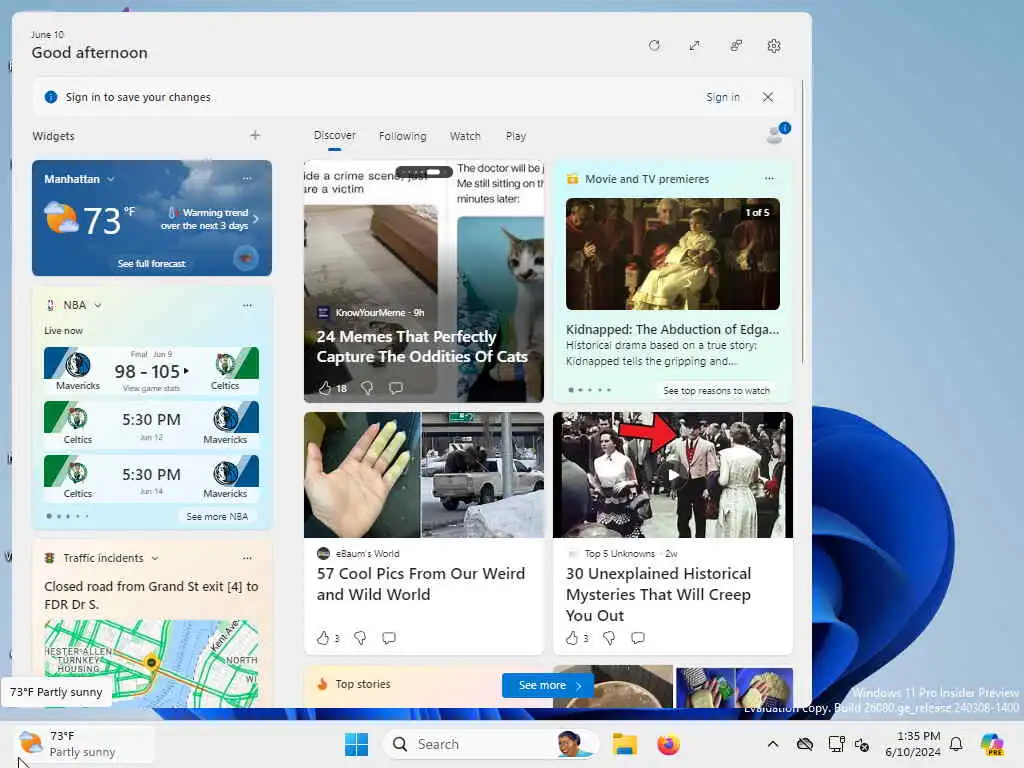Screen dimensions: 1024x768
Task: Dismiss the sign-in banner with the X
Action: (x=768, y=97)
